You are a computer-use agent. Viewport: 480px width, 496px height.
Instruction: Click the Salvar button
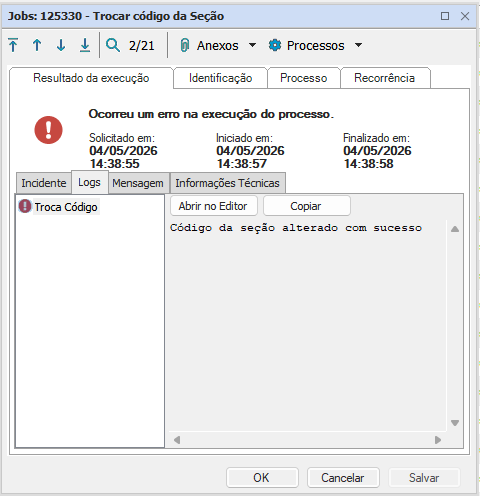click(x=424, y=478)
